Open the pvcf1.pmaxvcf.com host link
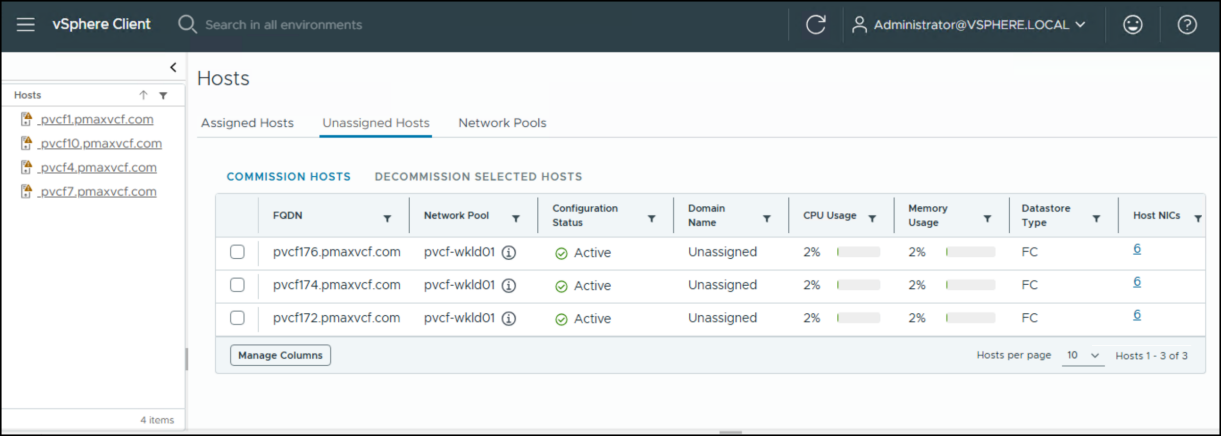This screenshot has height=436, width=1221. (x=96, y=119)
